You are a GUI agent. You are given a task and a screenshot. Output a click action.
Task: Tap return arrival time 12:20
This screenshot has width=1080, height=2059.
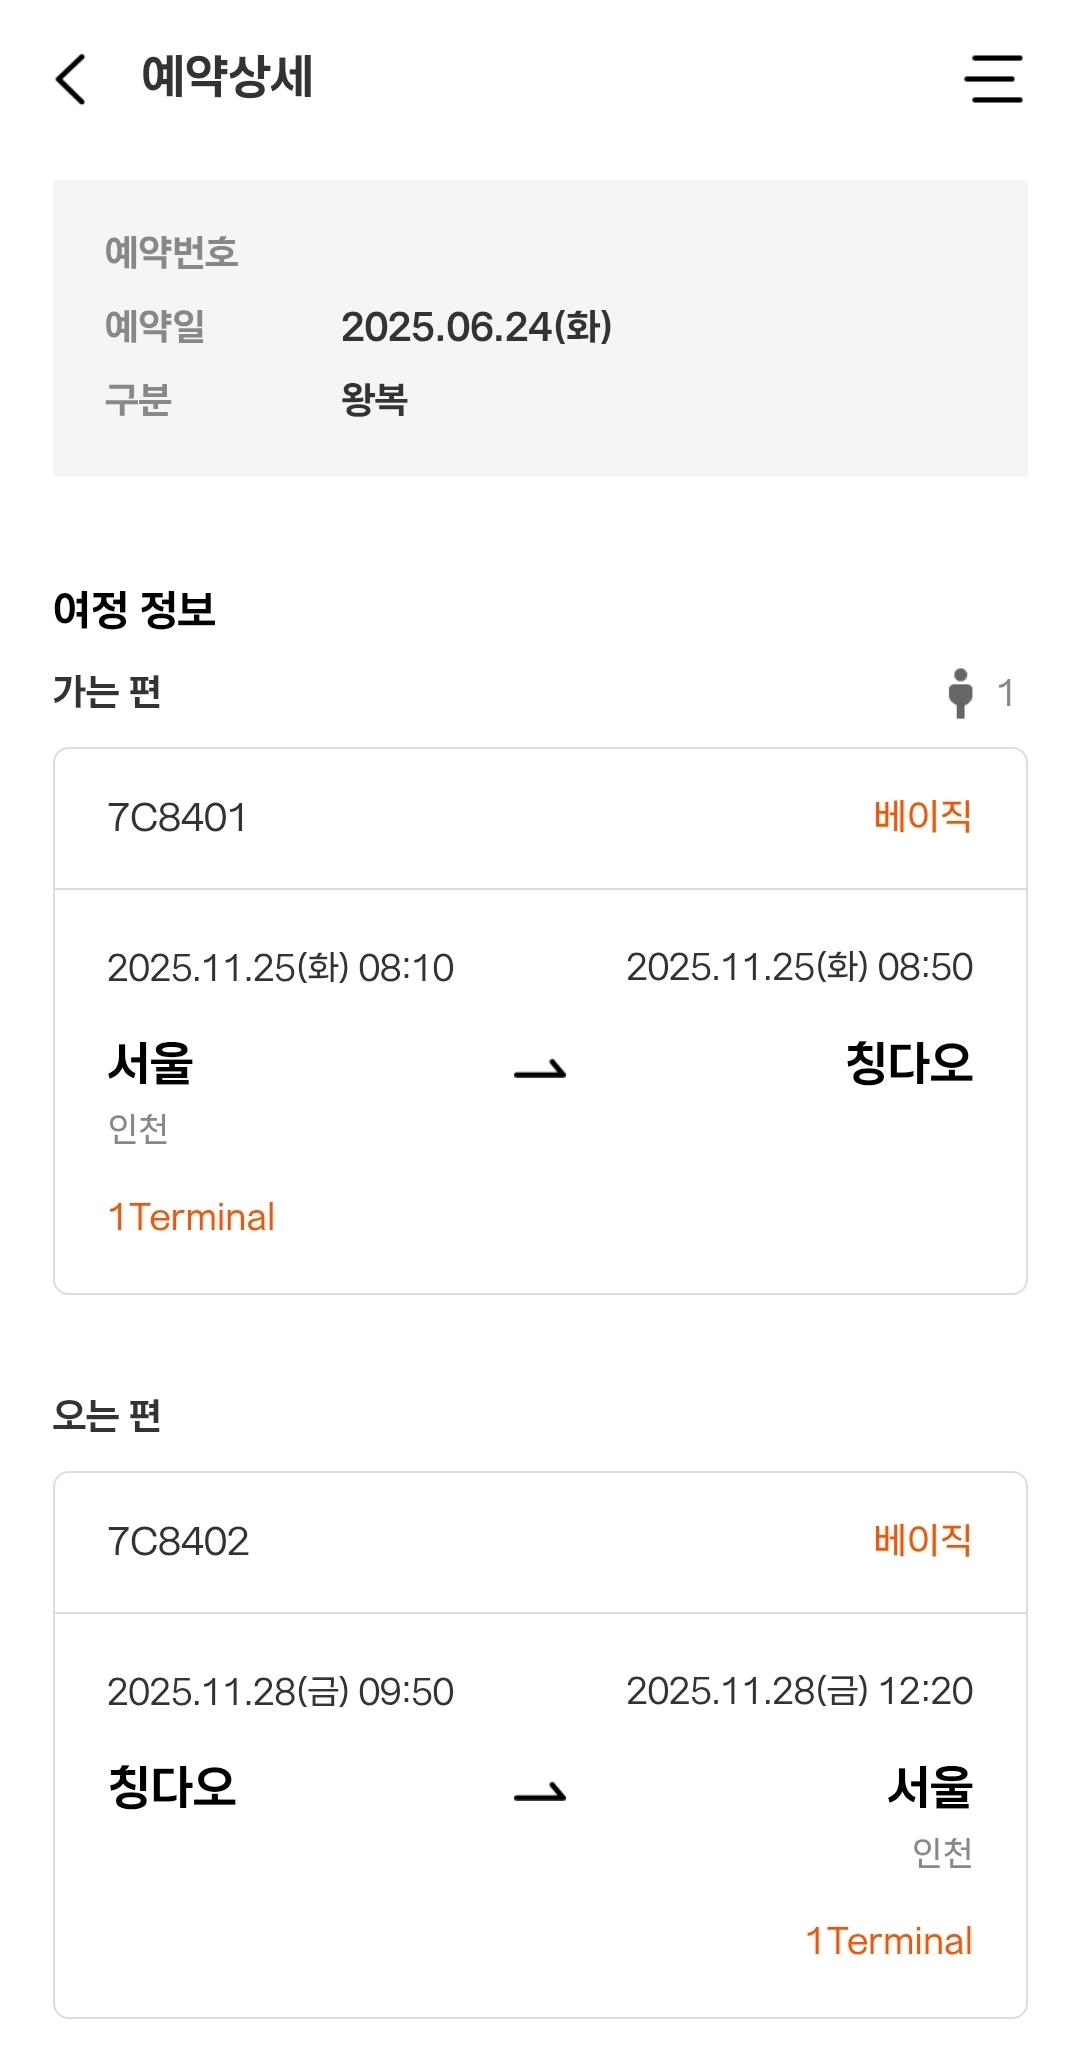pos(925,1691)
